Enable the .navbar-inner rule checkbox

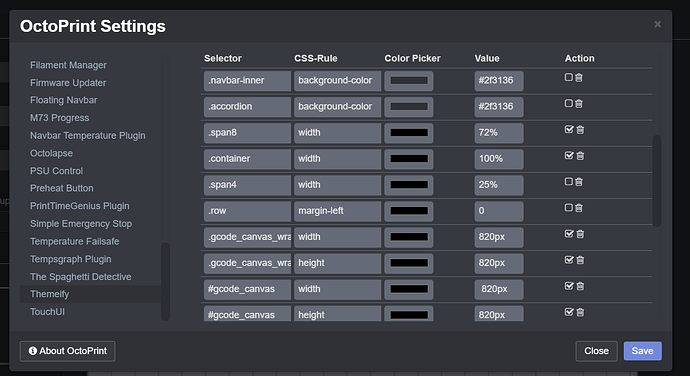click(x=569, y=77)
